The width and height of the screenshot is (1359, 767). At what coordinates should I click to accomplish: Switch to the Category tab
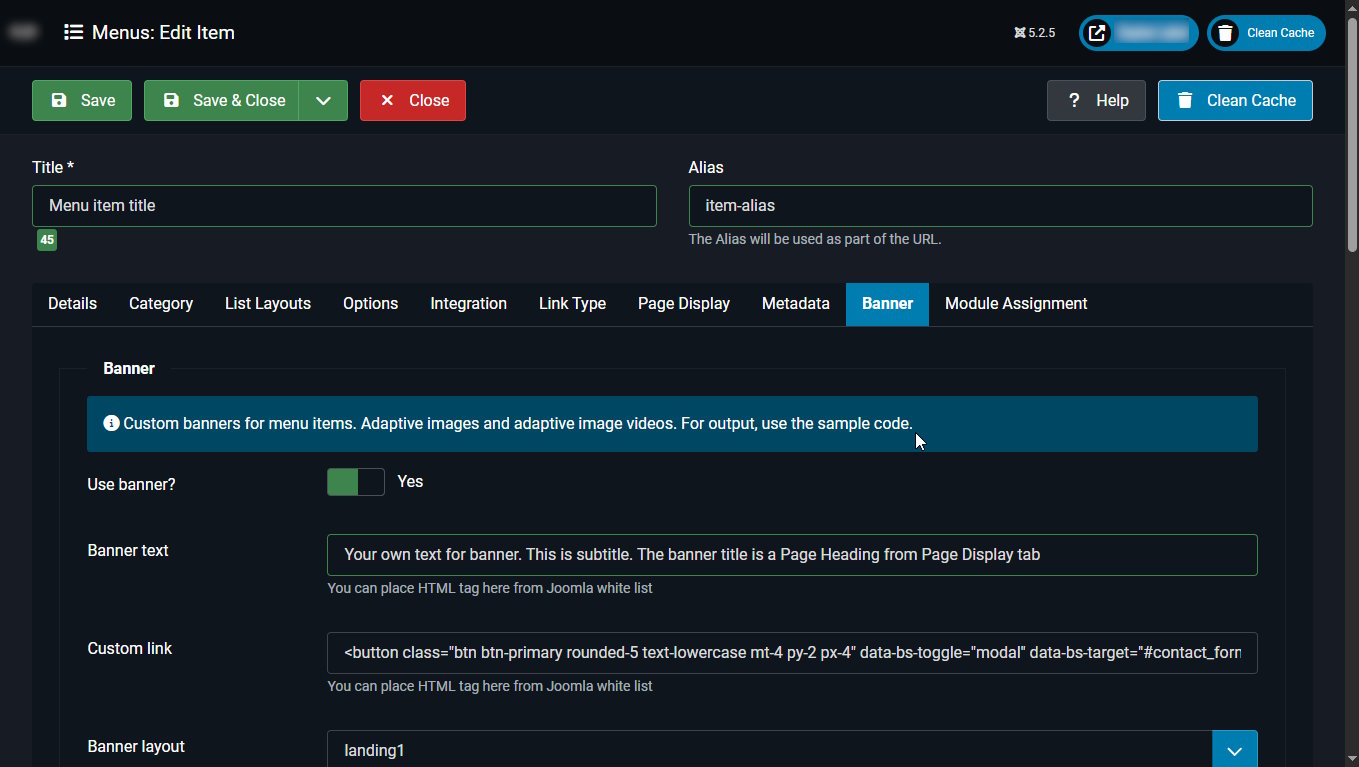click(161, 304)
